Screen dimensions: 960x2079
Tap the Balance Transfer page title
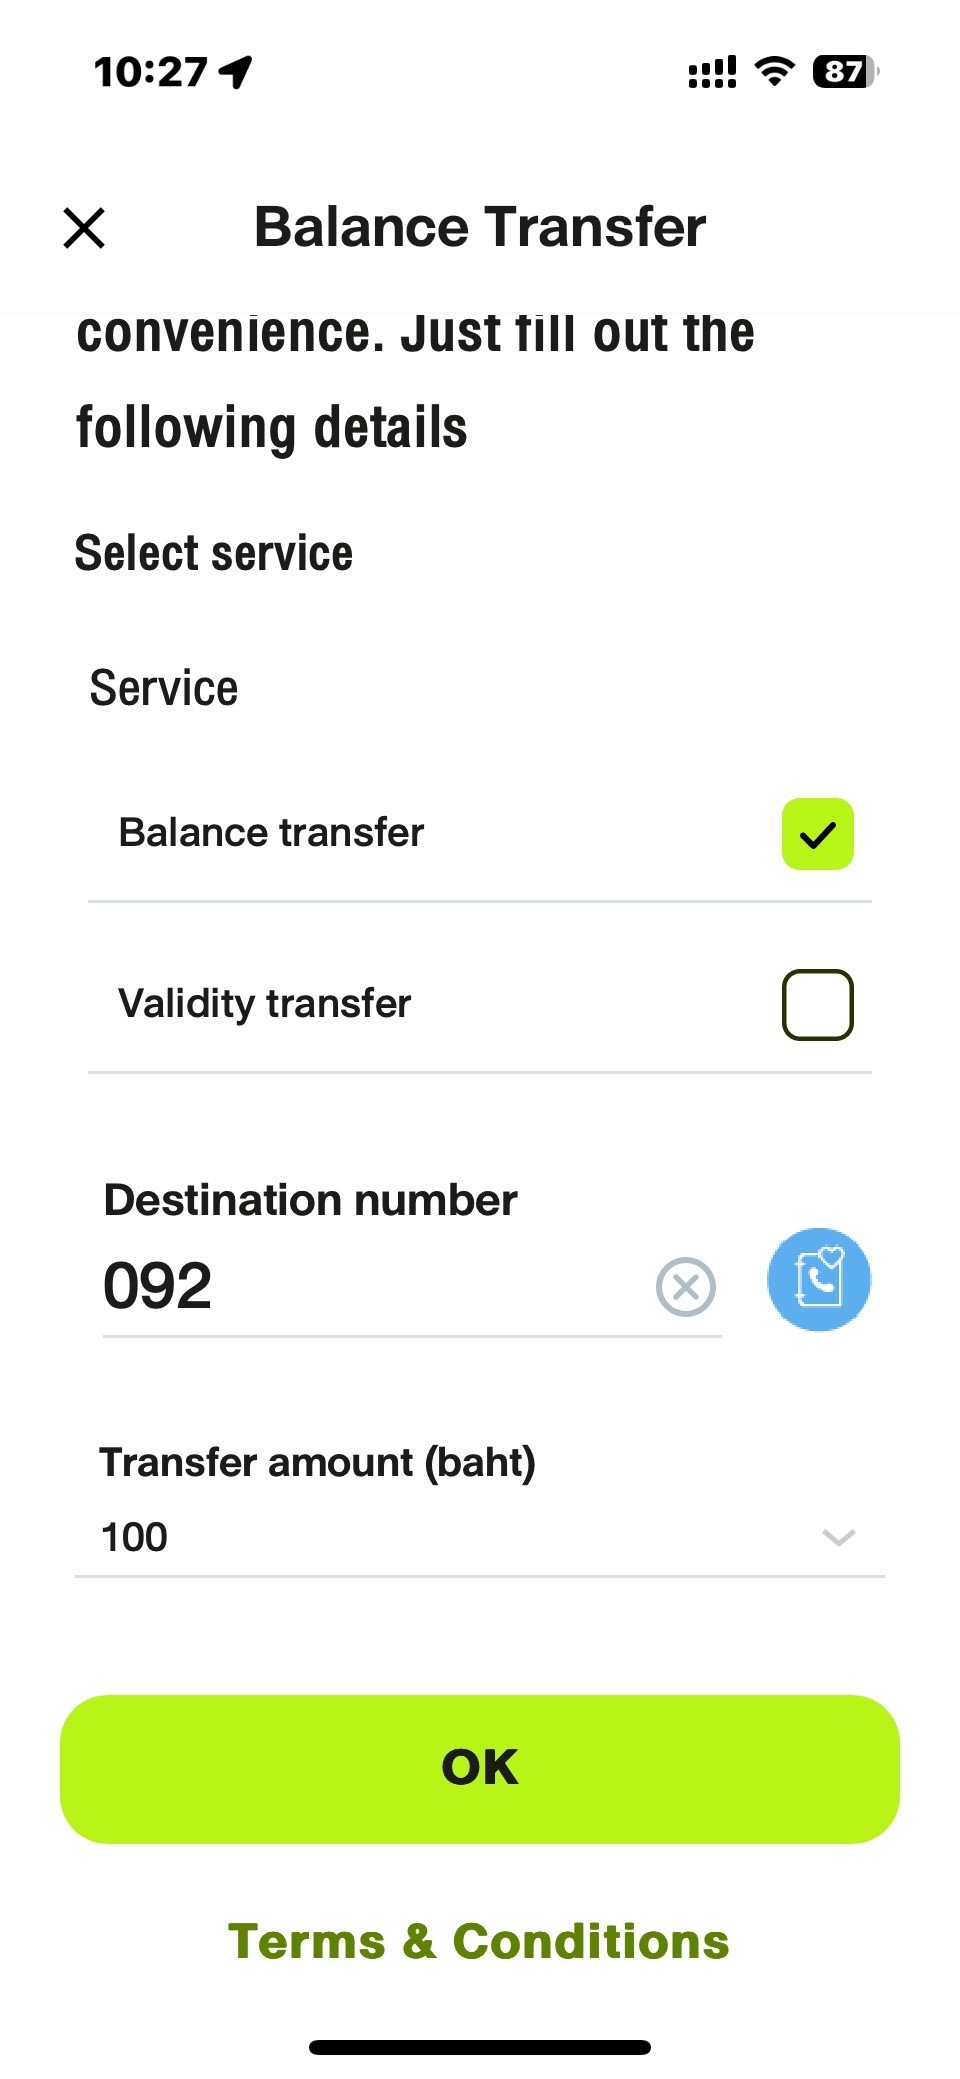(x=480, y=227)
